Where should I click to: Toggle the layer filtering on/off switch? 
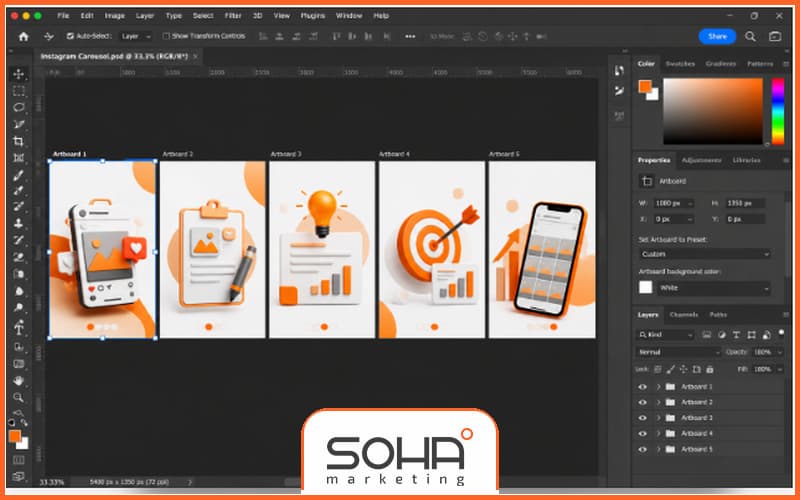click(781, 333)
